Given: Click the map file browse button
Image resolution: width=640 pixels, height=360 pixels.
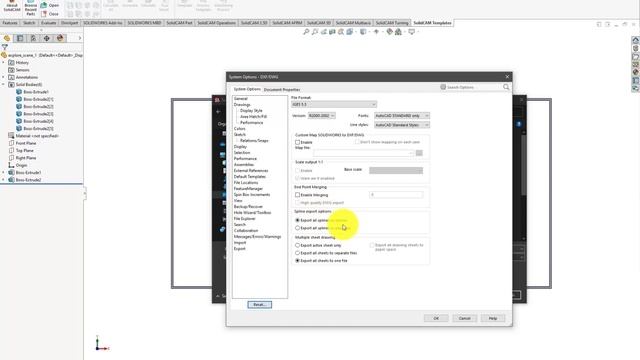Looking at the screenshot, I should 419,153.
